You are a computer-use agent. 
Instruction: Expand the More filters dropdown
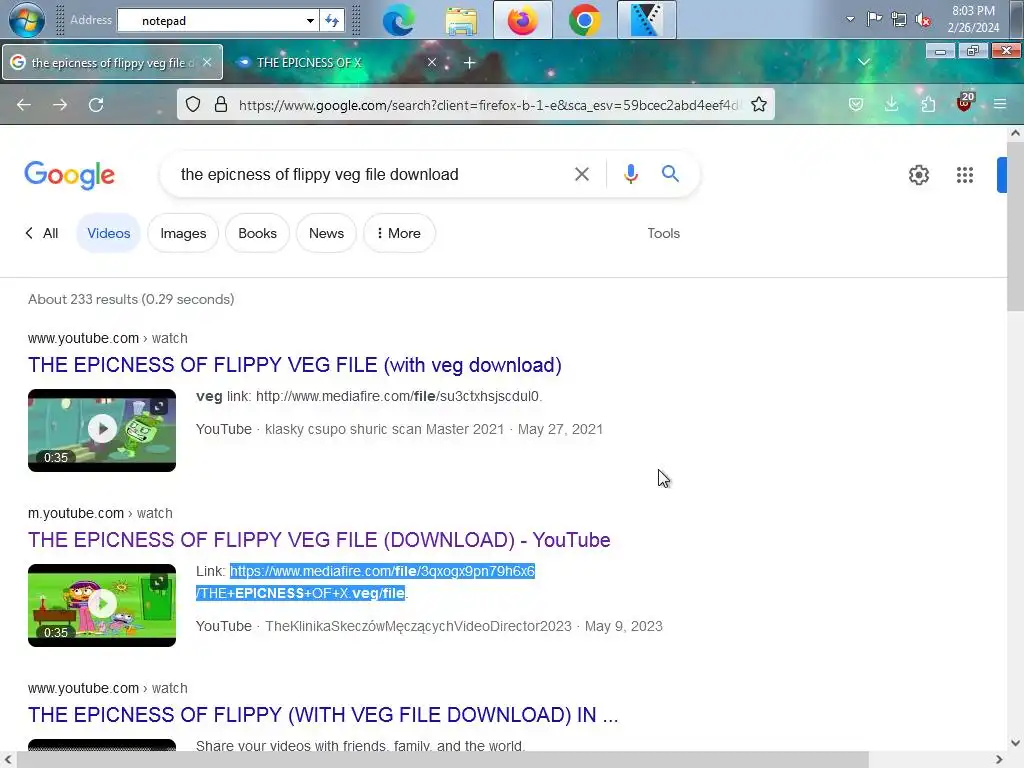click(x=399, y=233)
